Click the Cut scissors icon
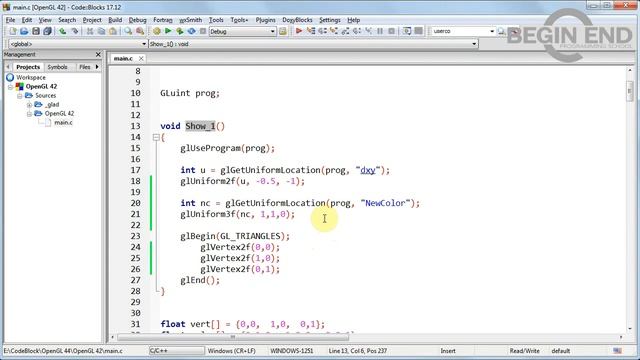640x360 pixels. coord(90,31)
